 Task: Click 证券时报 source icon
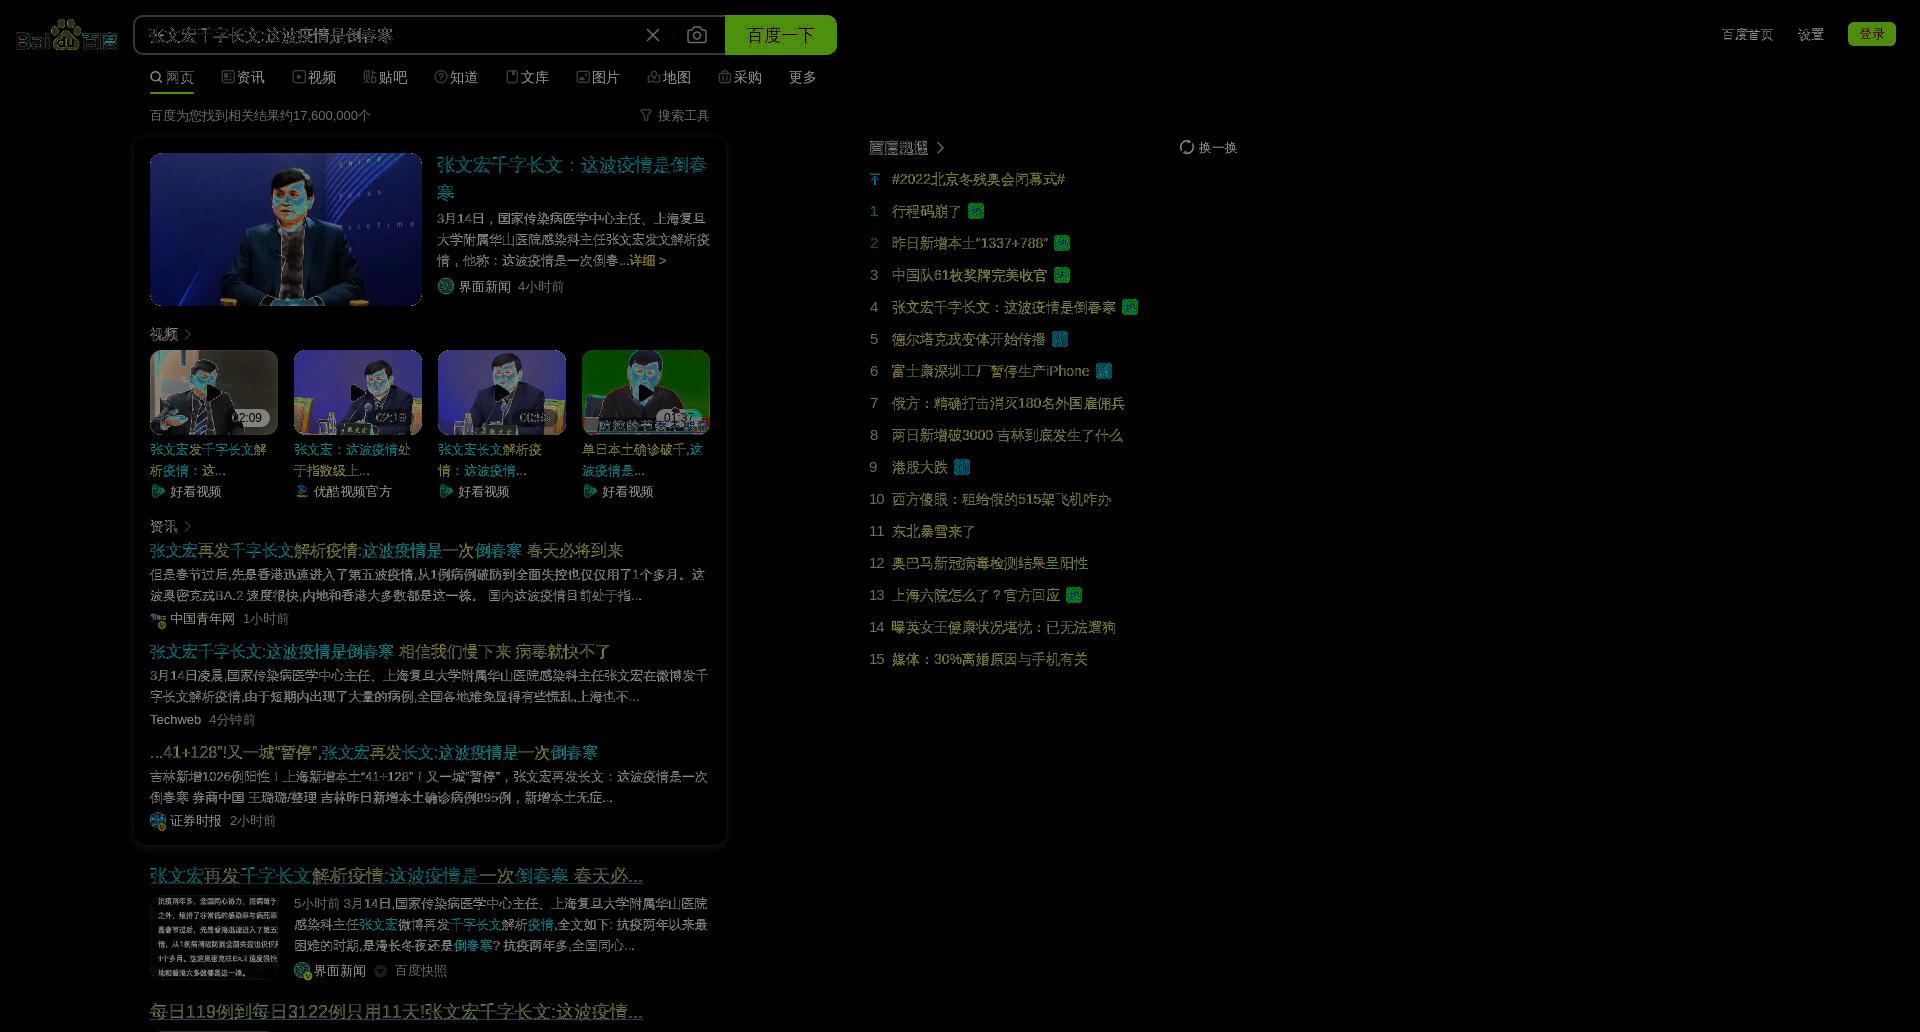coord(158,821)
